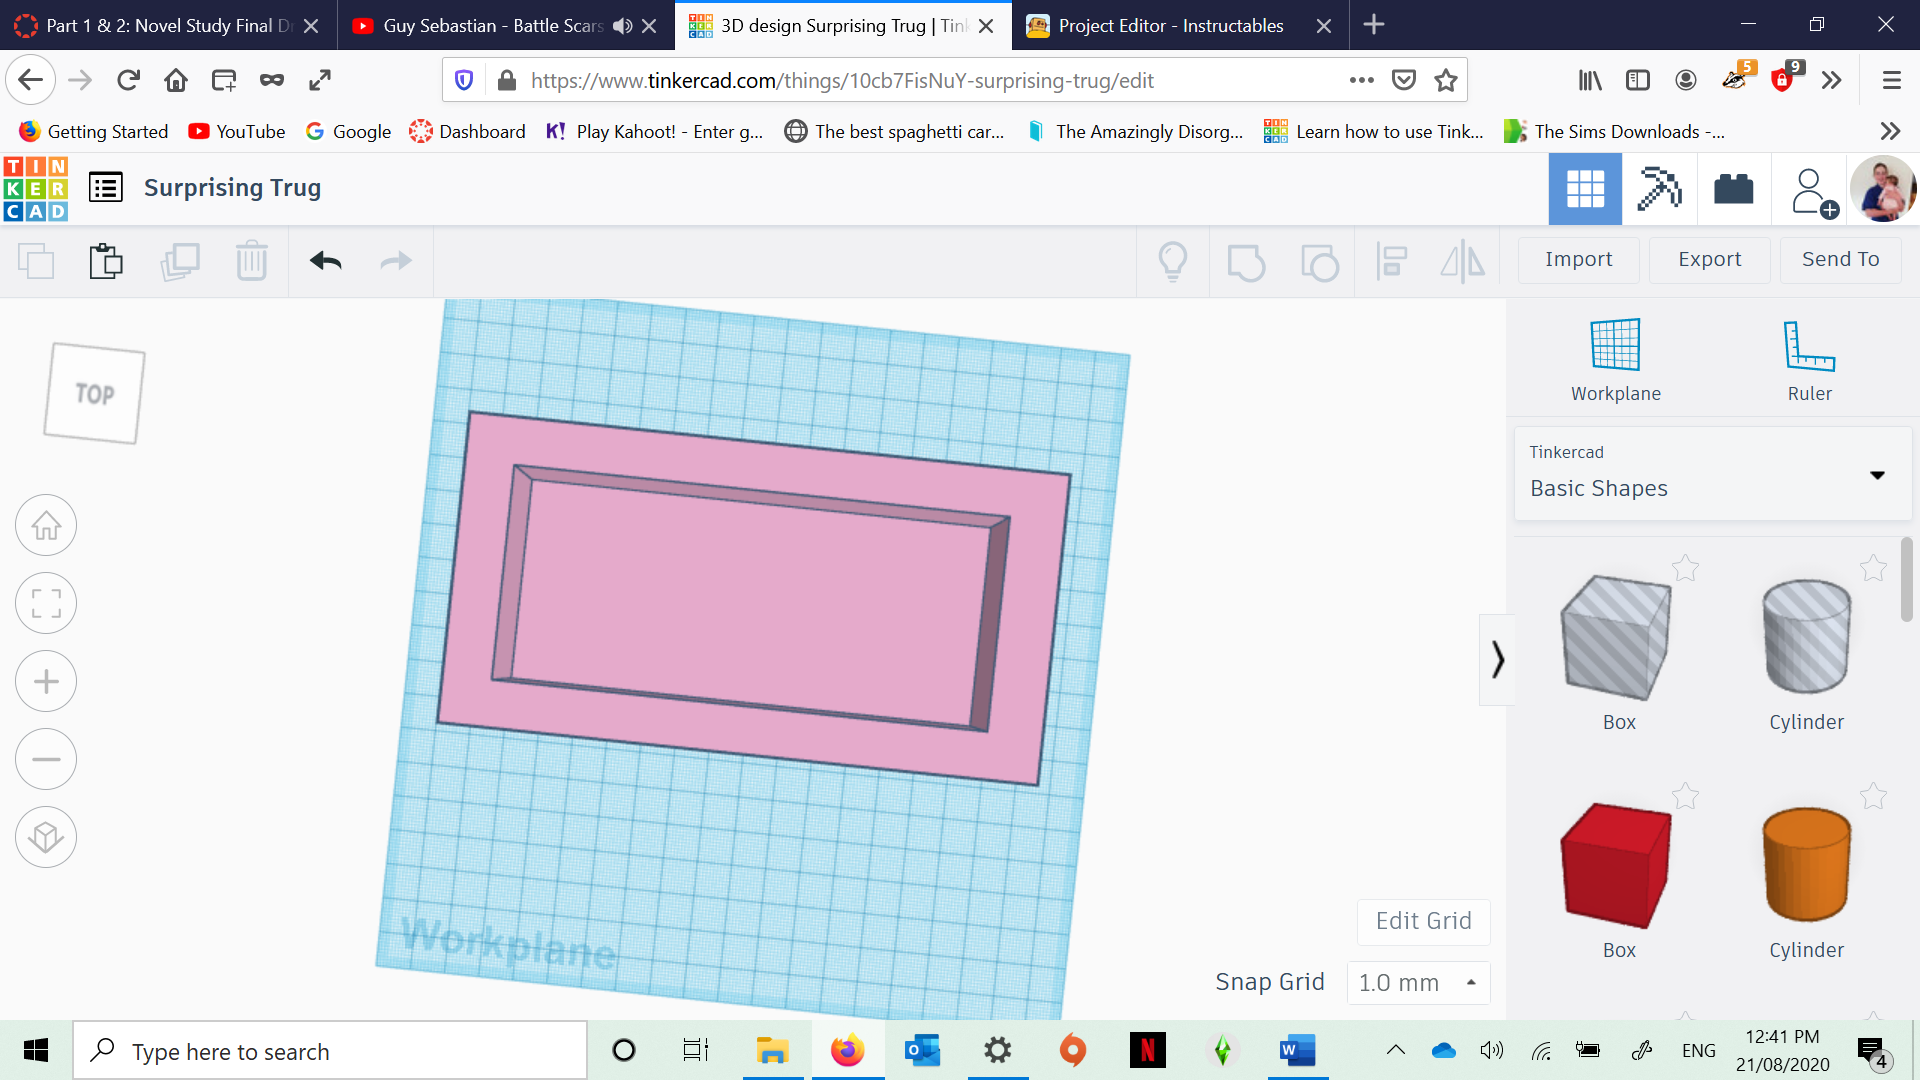Open the Dashboard bookmark
Viewport: 1920px width, 1080px height.
(467, 132)
